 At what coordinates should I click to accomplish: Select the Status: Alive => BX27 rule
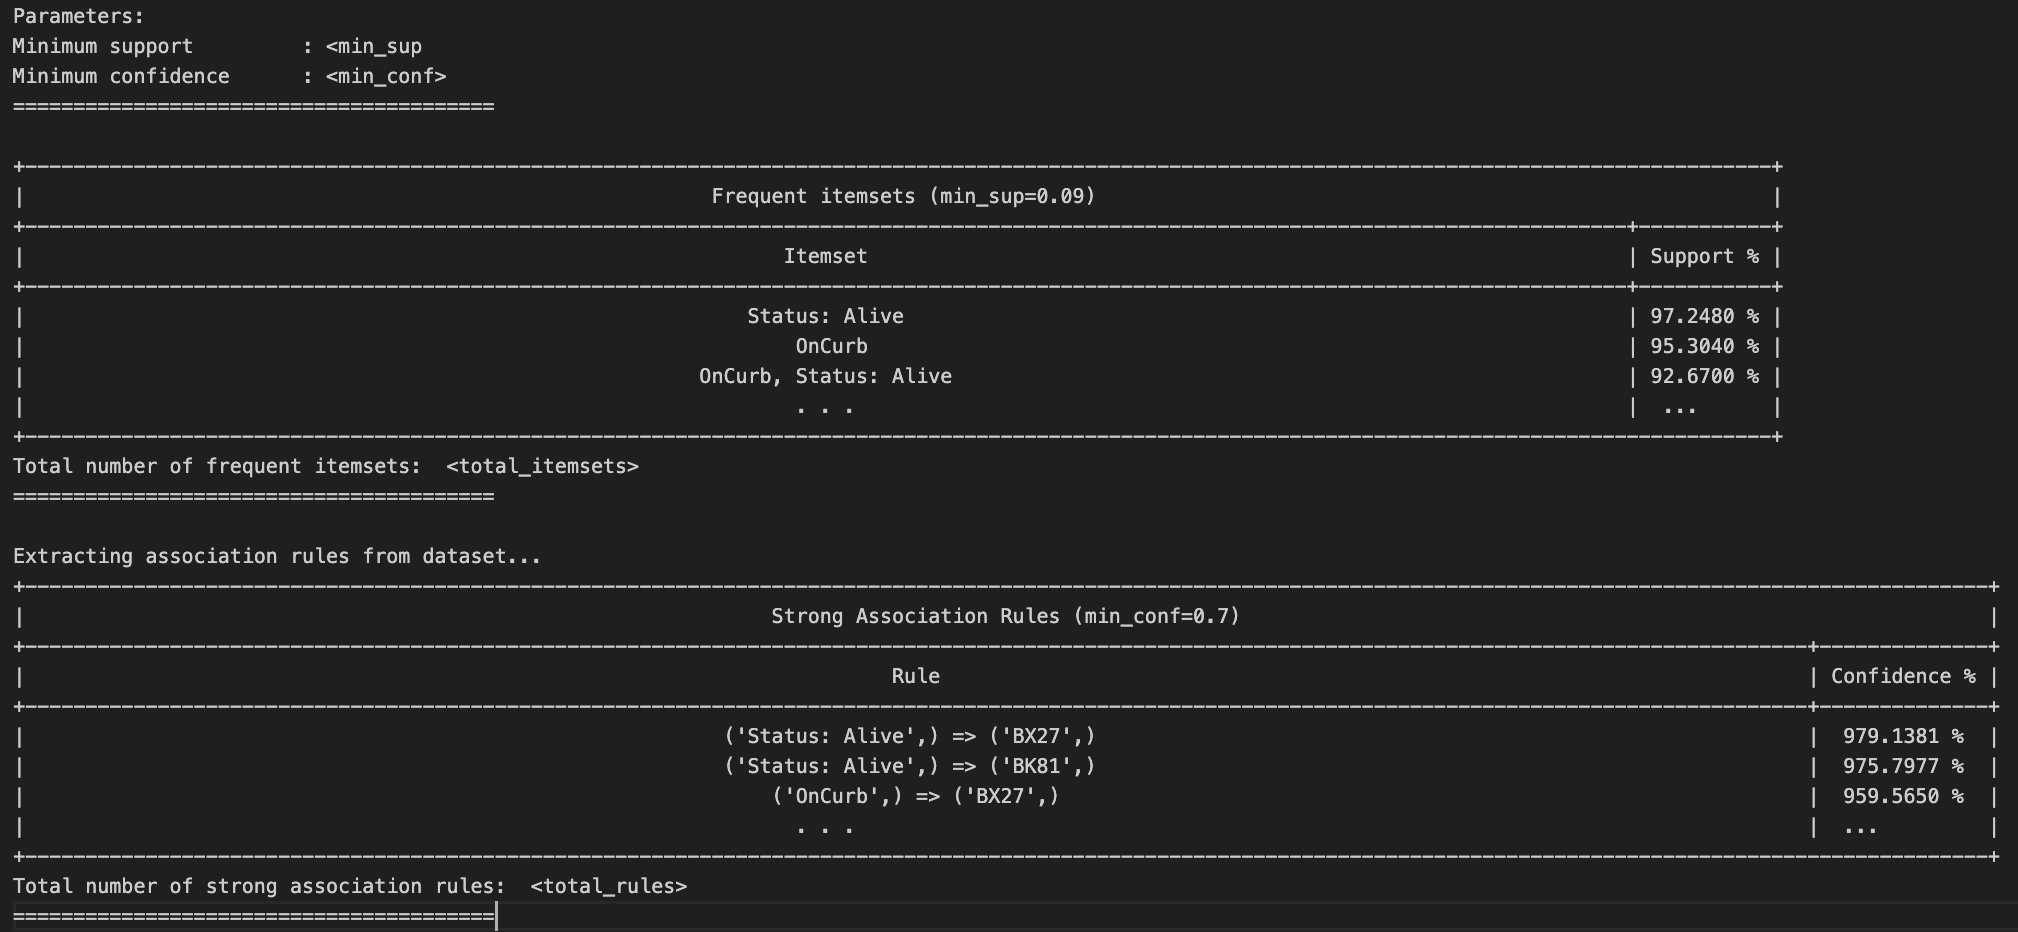tap(909, 736)
